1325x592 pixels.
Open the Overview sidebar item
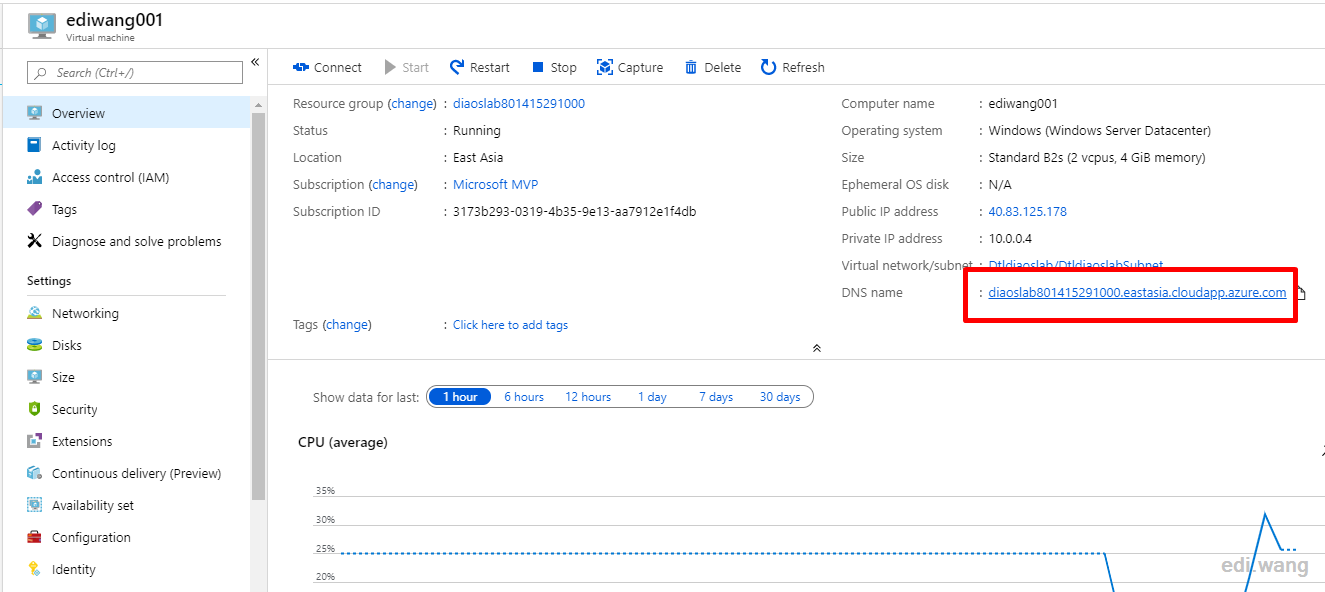125,113
